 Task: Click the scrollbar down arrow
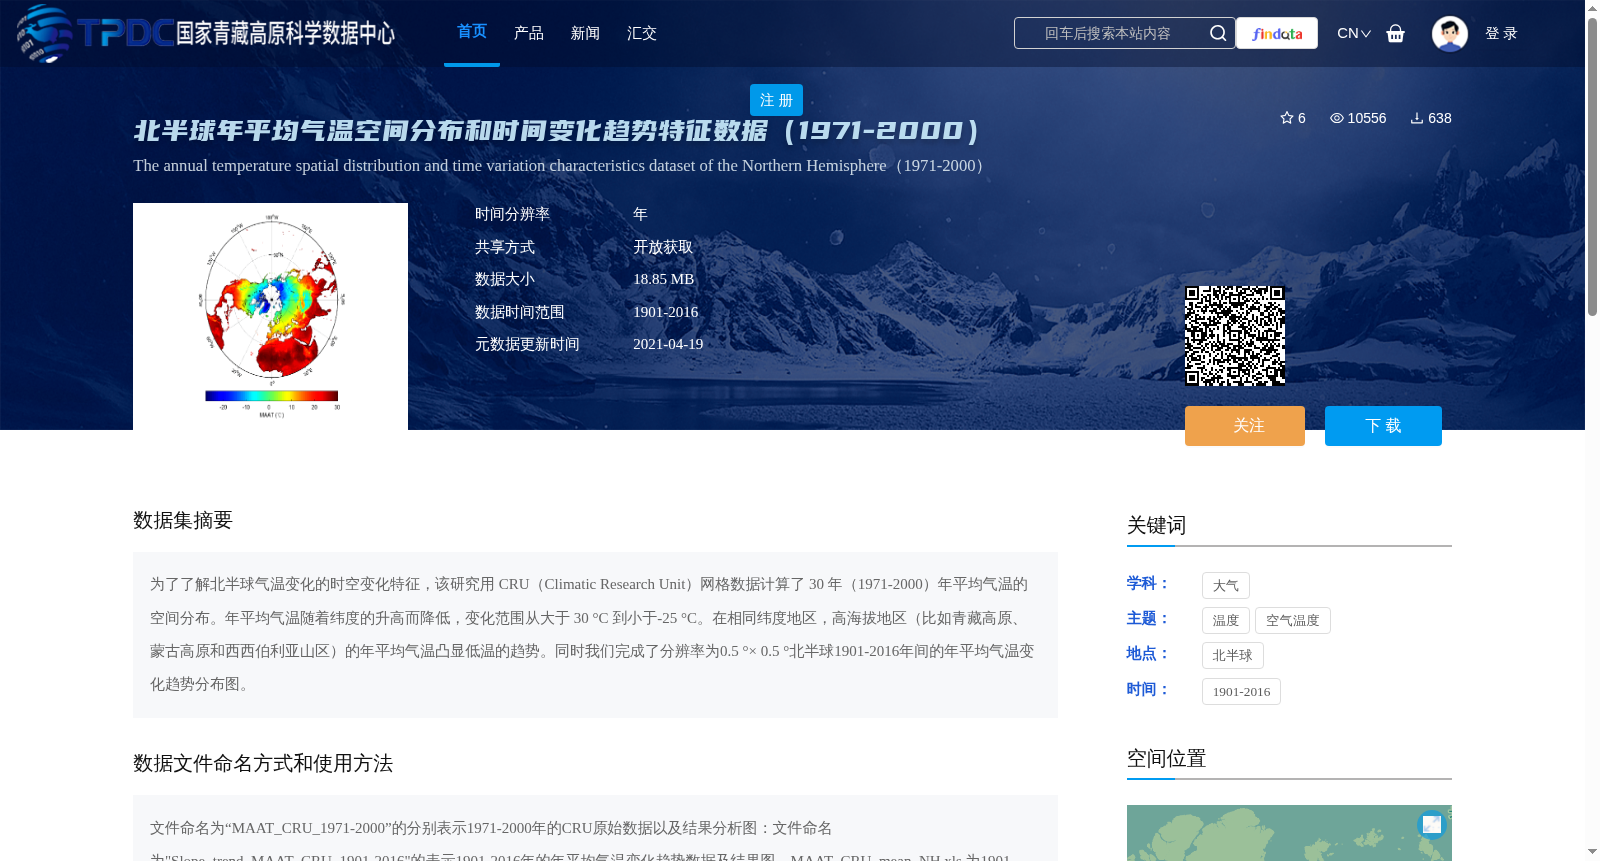coord(1592,852)
